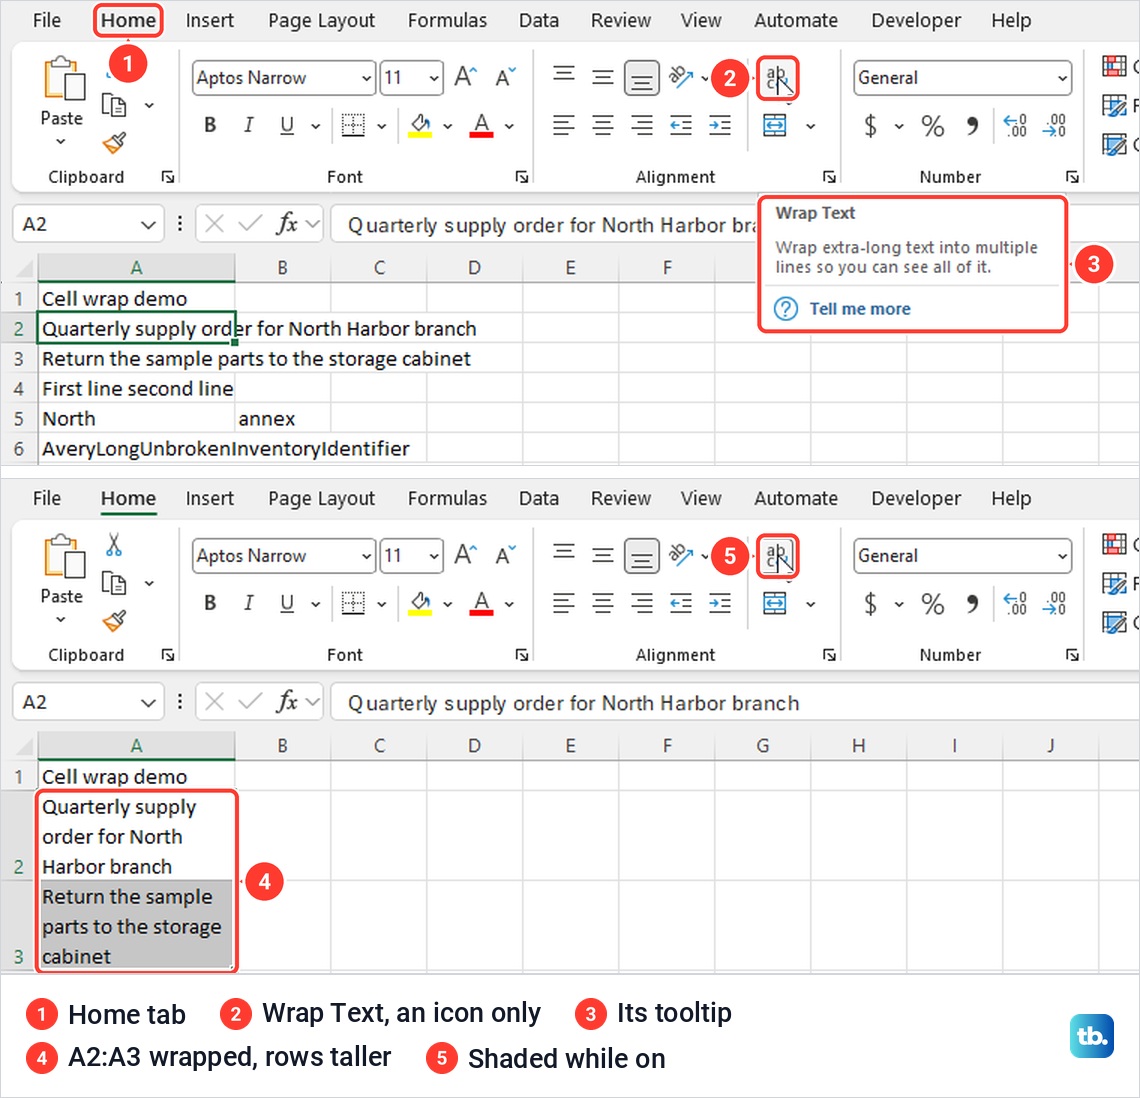Select cell 'First line second line'

(x=137, y=389)
